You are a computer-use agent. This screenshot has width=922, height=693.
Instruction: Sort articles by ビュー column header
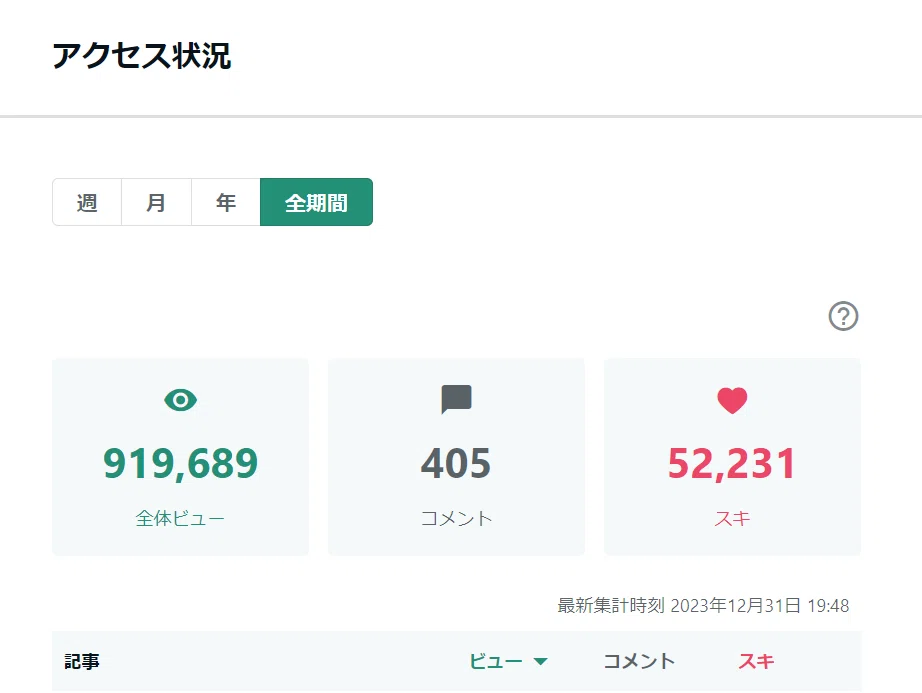pos(496,661)
